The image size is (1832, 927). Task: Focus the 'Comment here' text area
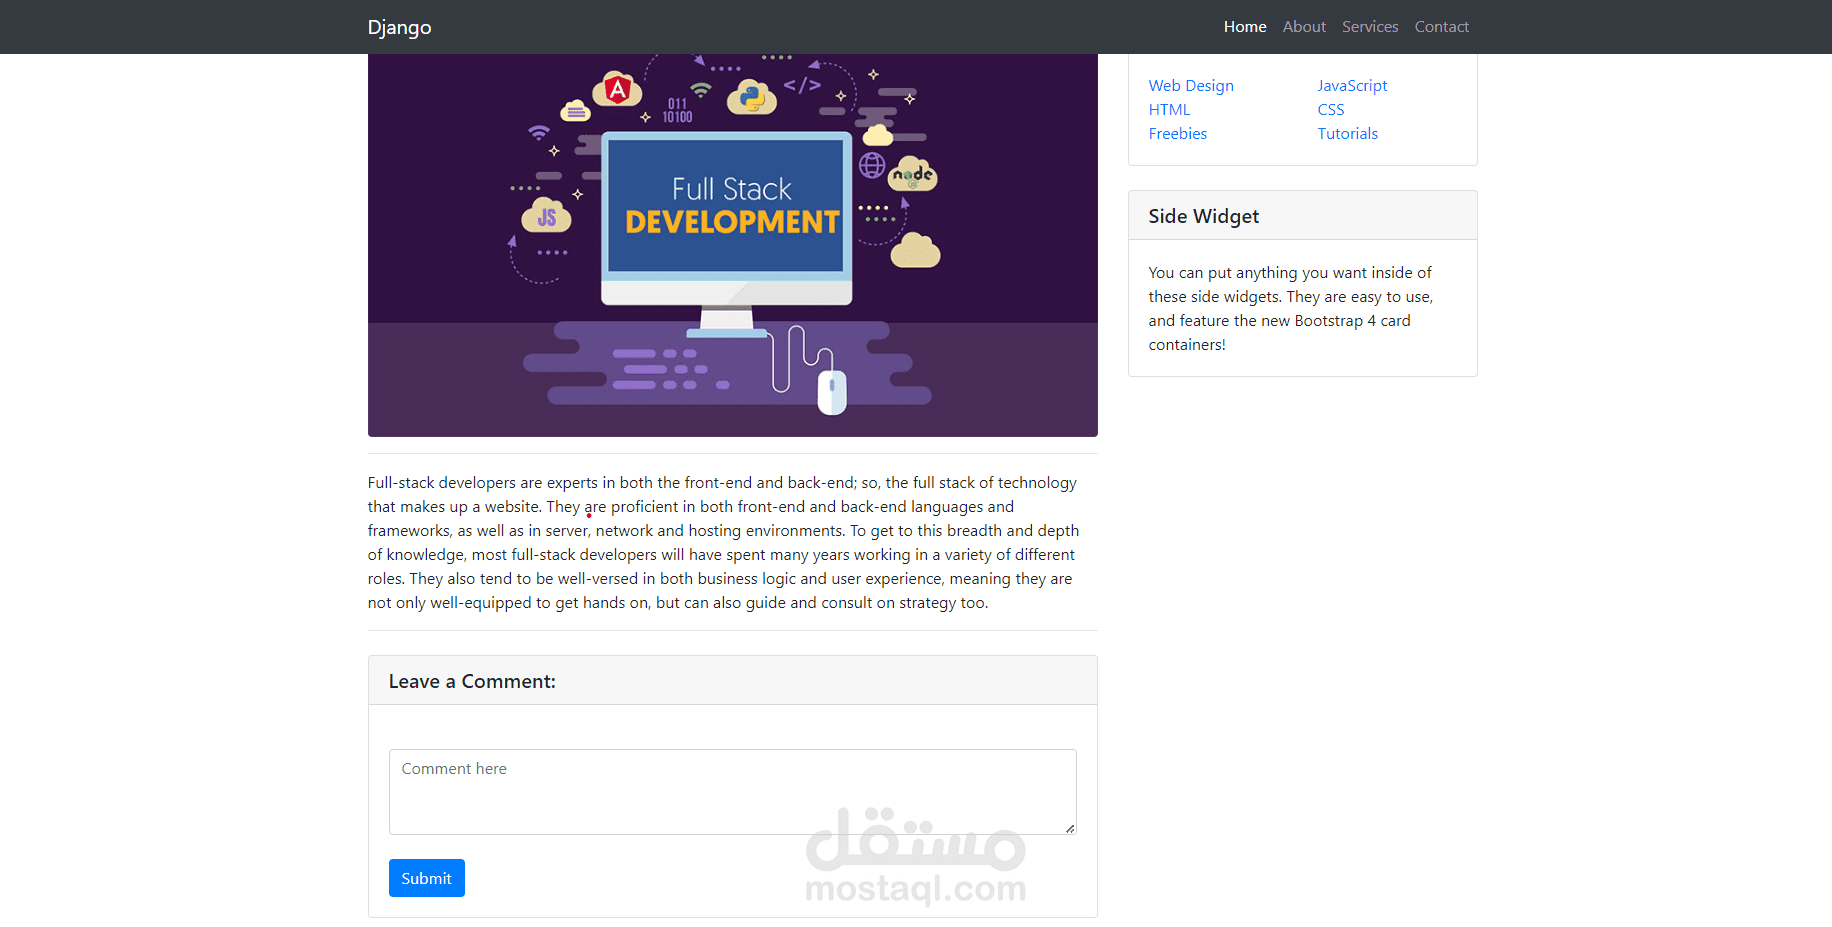733,792
